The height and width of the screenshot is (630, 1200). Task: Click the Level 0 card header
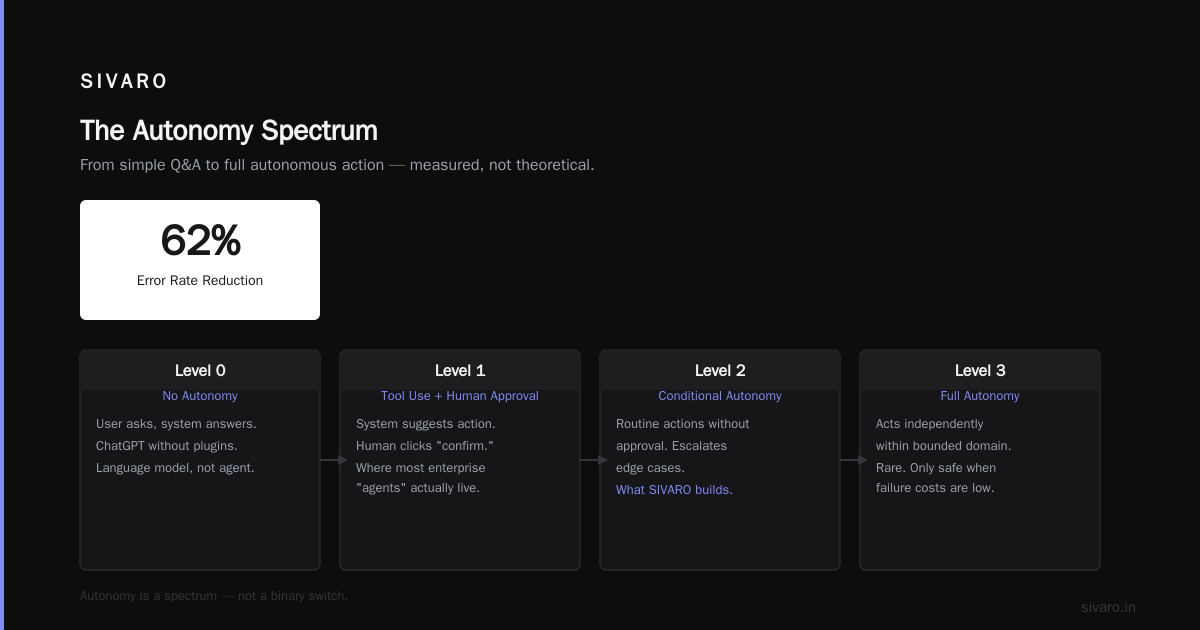[200, 370]
